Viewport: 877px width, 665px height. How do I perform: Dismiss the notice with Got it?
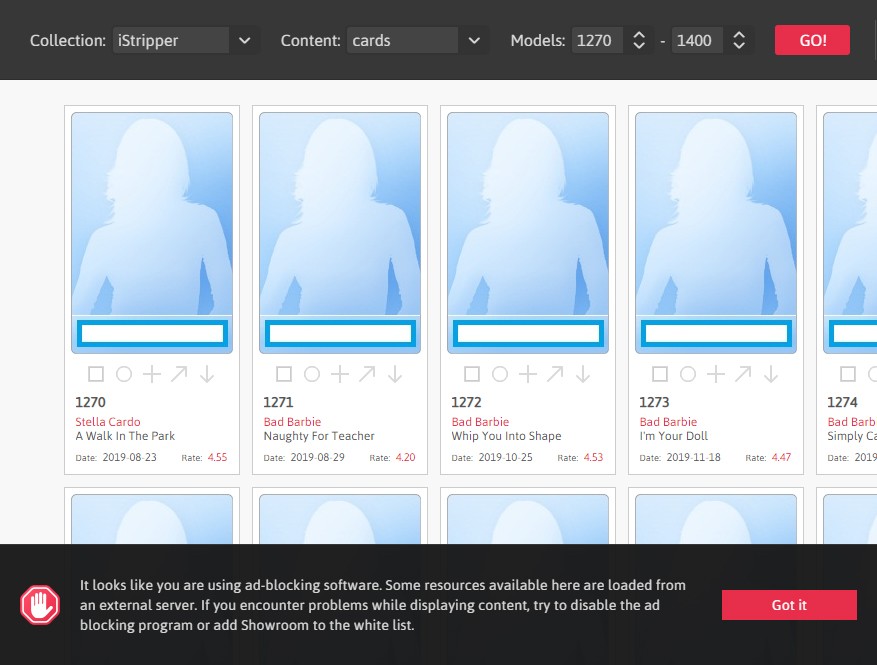[x=789, y=605]
